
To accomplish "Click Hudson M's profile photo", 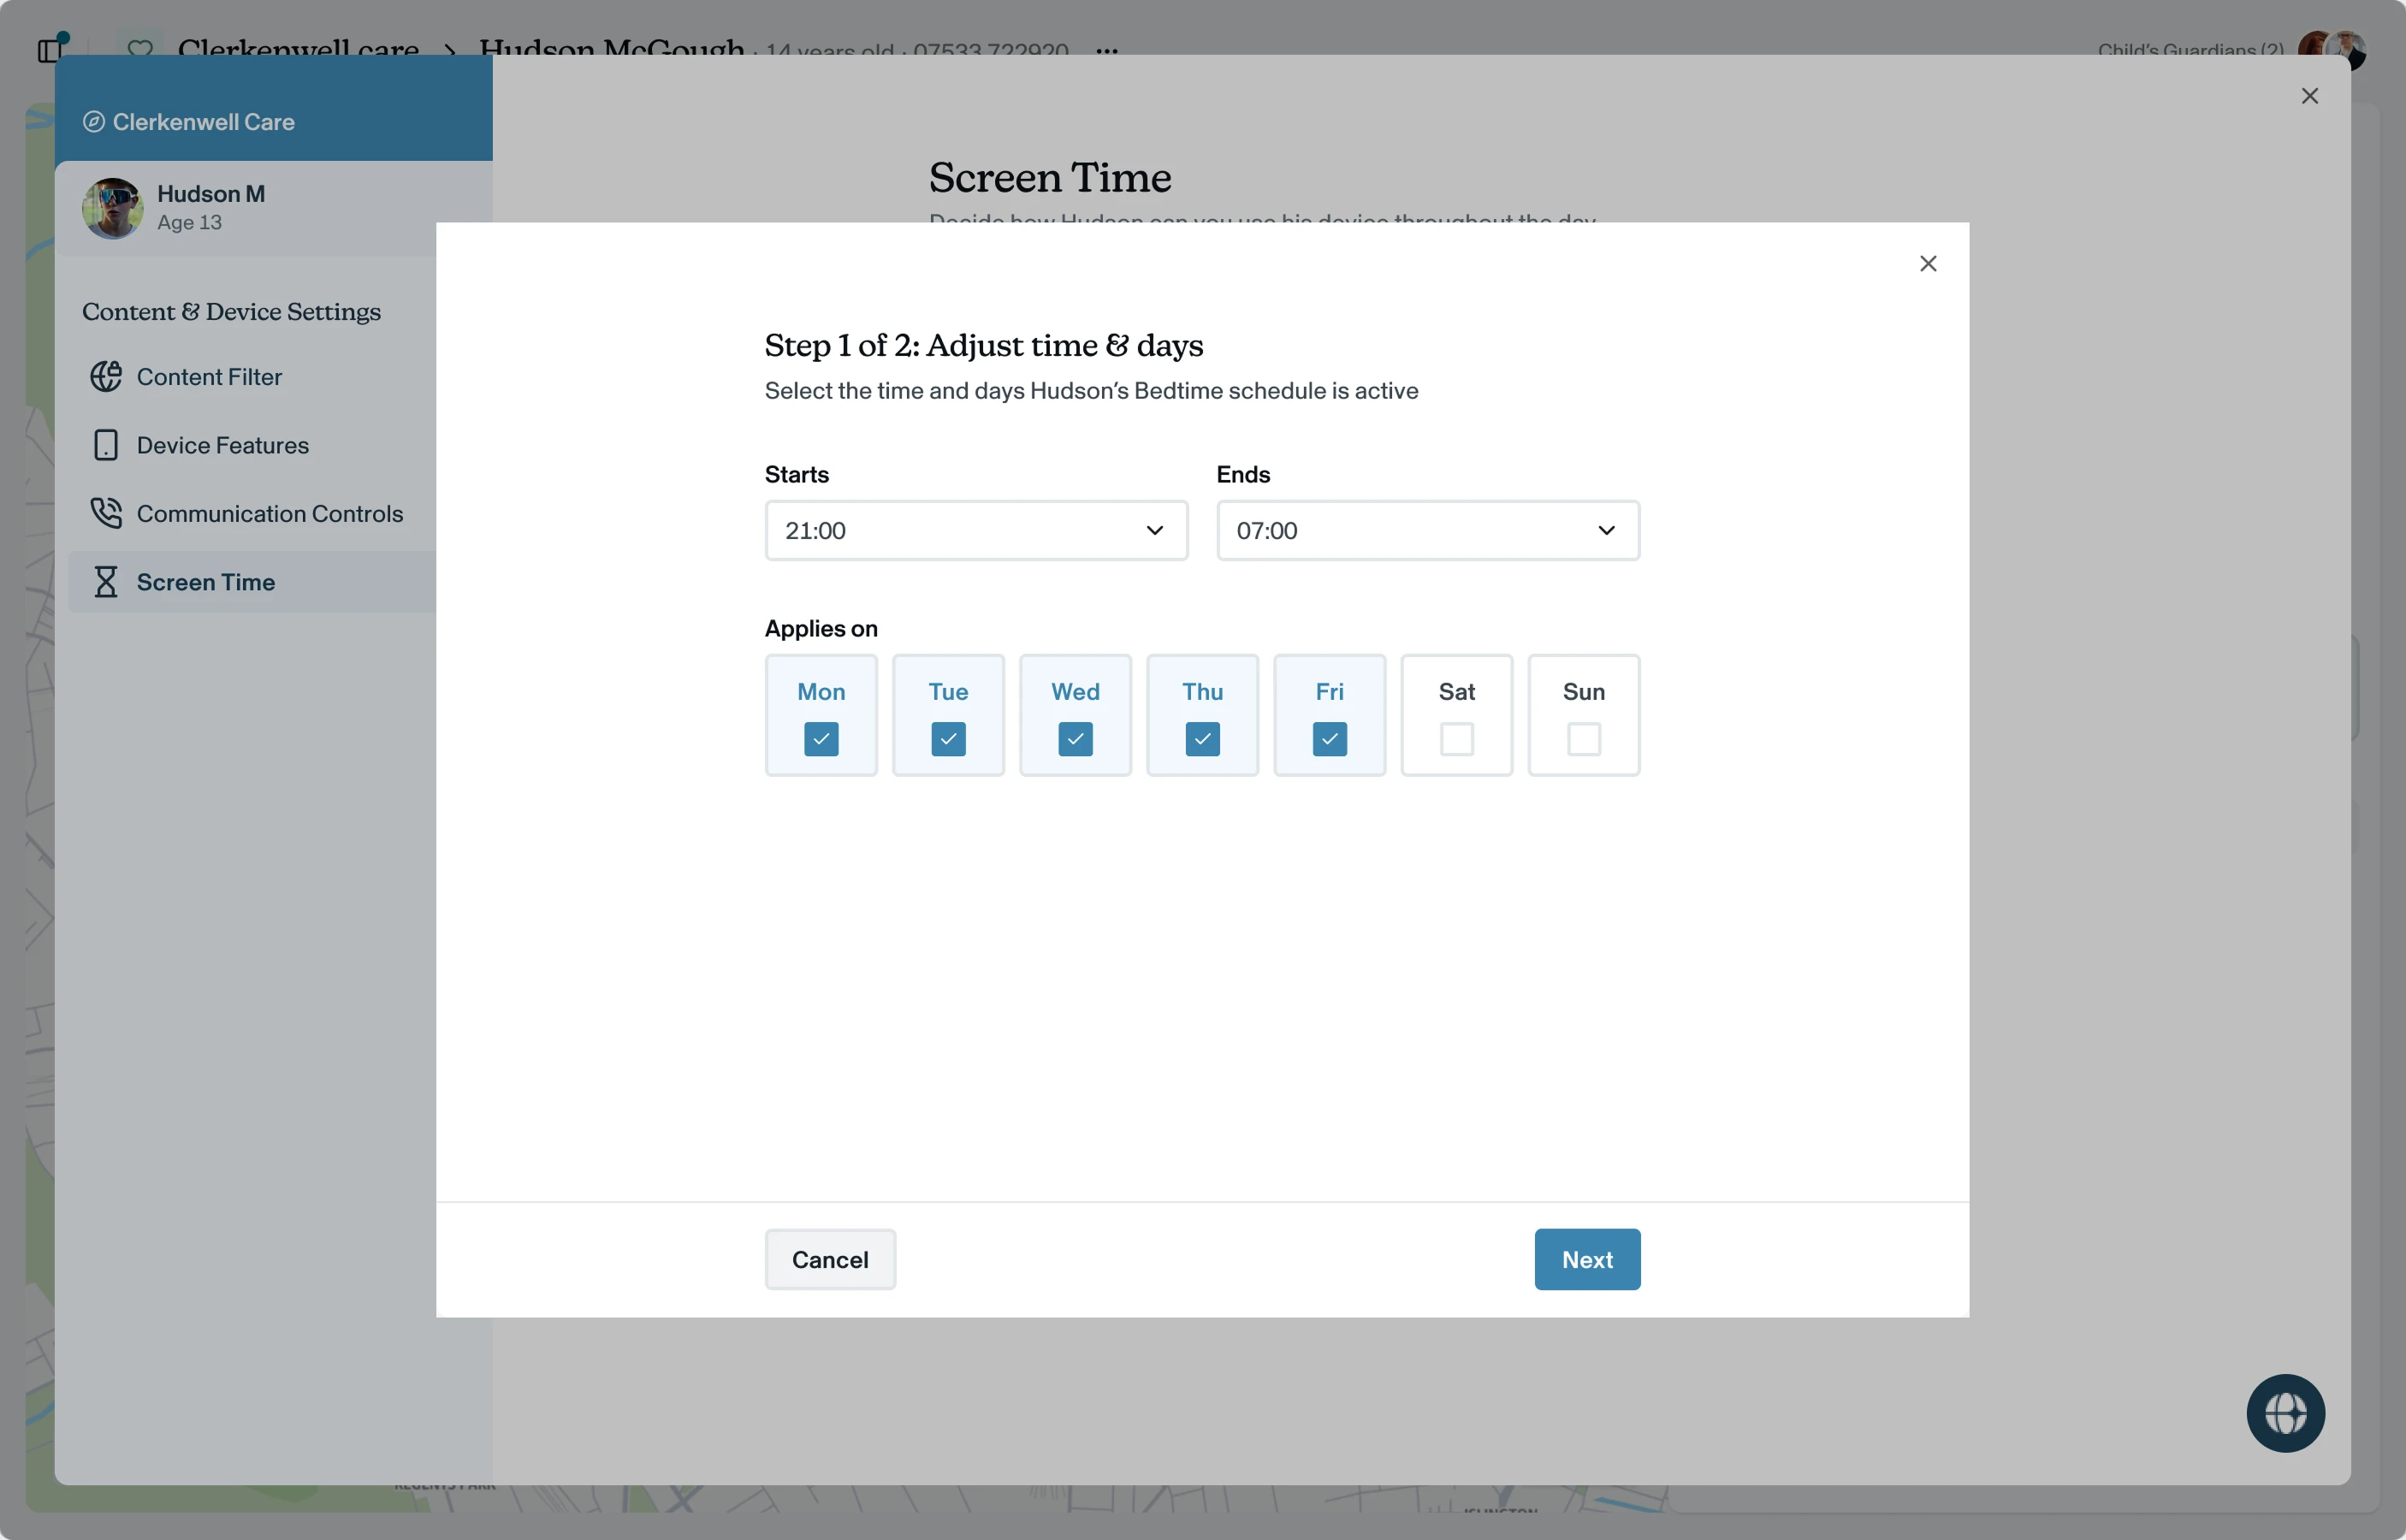I will point(112,208).
